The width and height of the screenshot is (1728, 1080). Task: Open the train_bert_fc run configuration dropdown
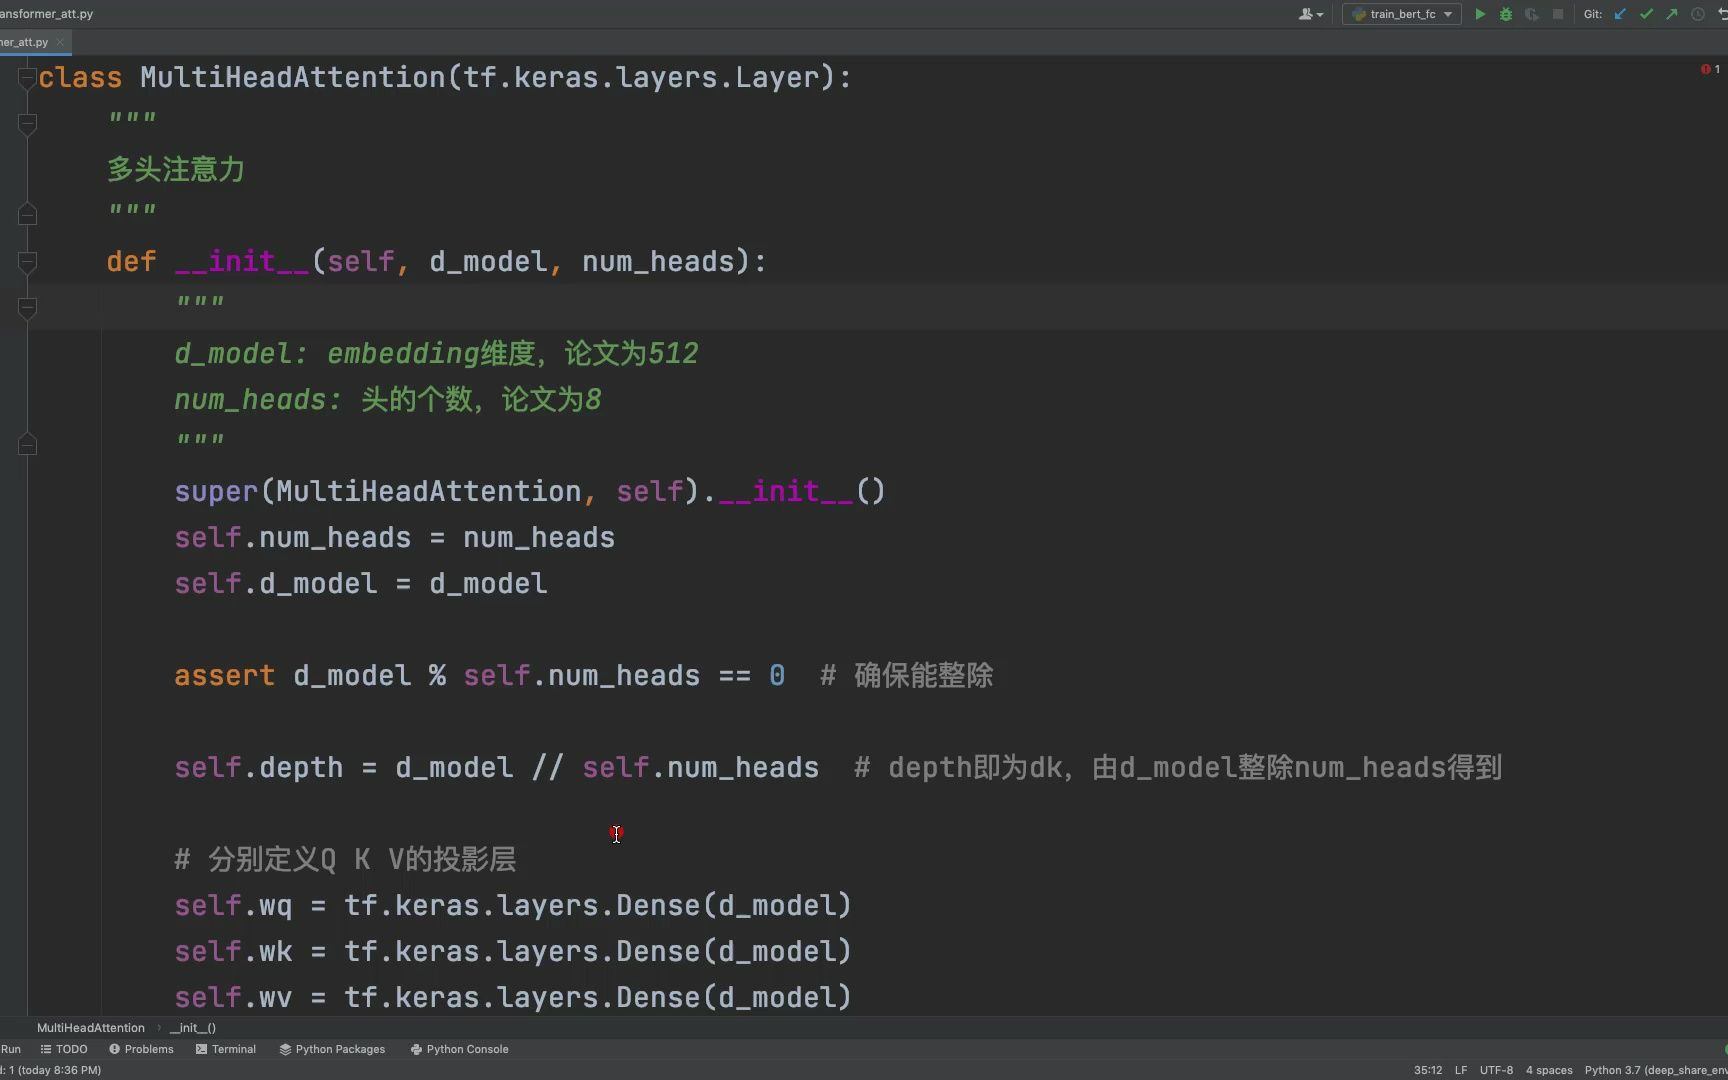coord(1402,14)
